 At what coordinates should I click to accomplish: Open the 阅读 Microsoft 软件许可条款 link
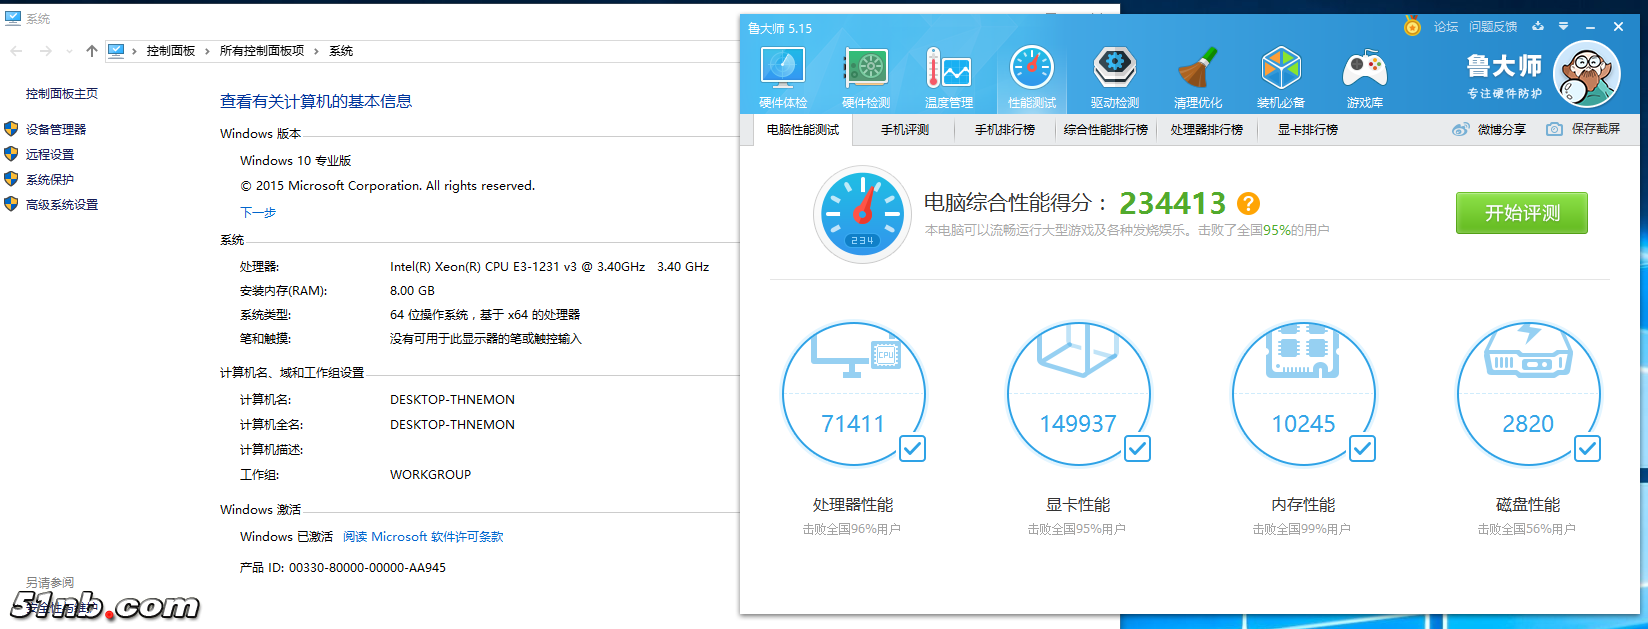(423, 537)
